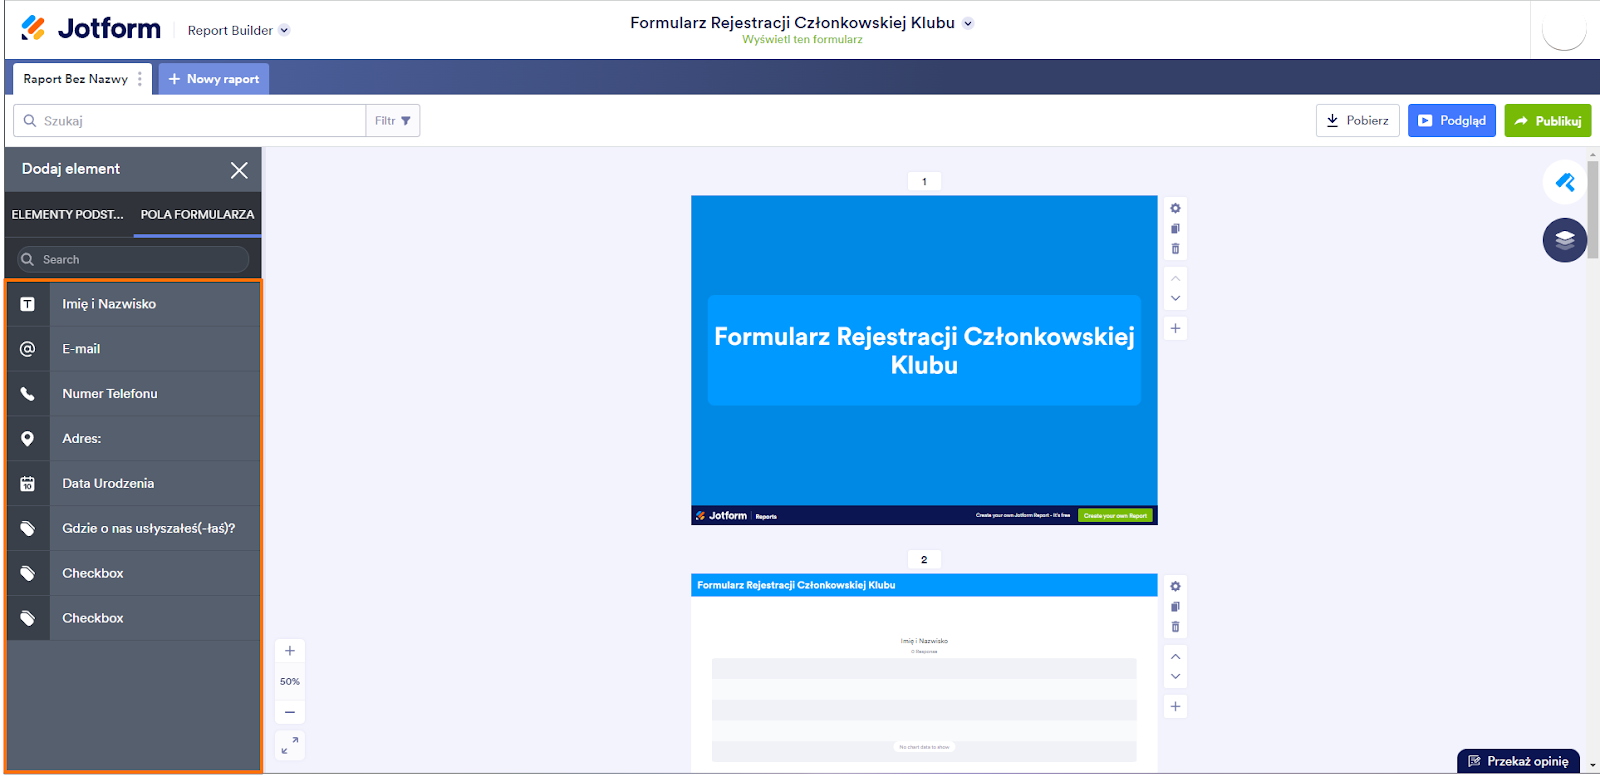
Task: Create a new report with Nowy raport
Action: tap(214, 79)
